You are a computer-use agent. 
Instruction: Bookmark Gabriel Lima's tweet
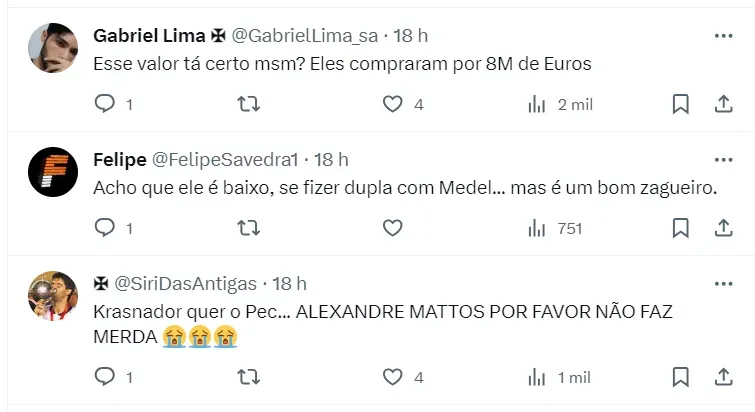point(680,104)
